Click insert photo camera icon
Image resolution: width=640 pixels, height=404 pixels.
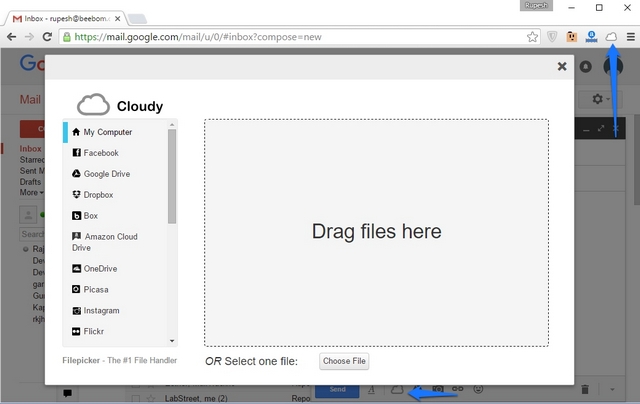(438, 390)
